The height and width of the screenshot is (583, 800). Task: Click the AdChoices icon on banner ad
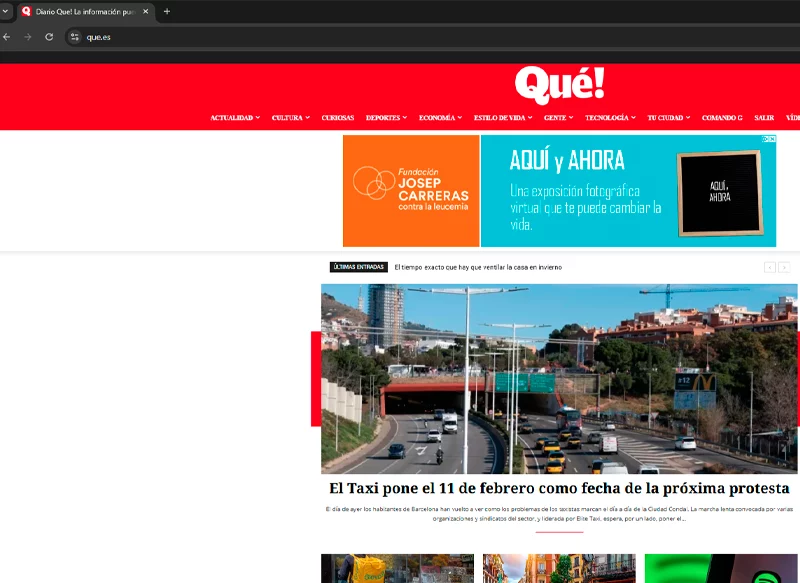[x=768, y=140]
